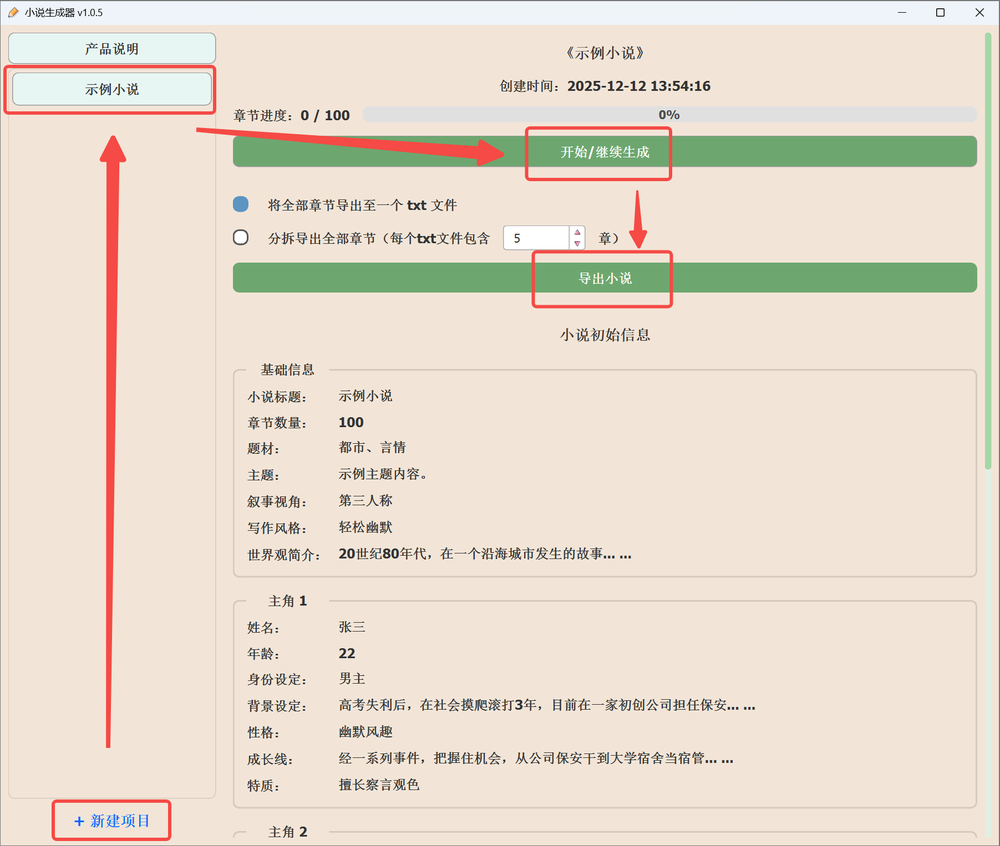Click the truncated 世界观简介 text

coord(485,554)
